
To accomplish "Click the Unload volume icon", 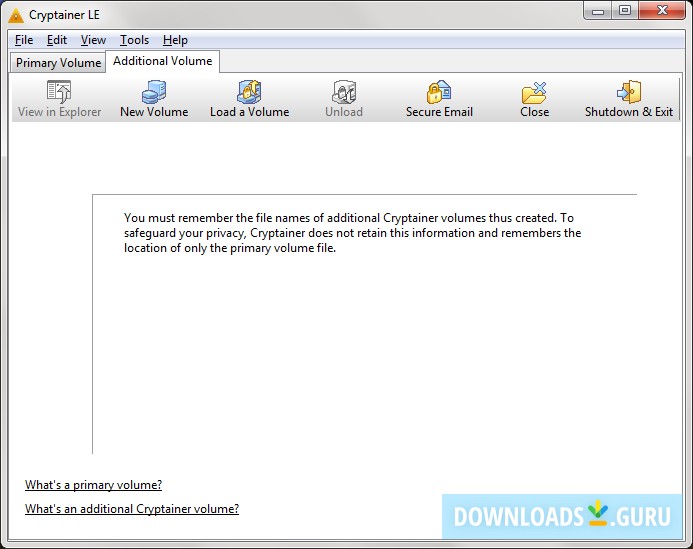I will 344,92.
